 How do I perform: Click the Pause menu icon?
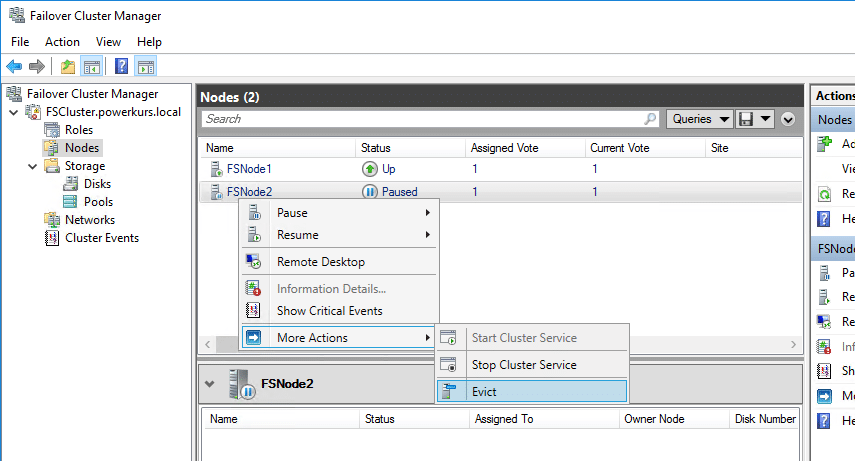255,213
